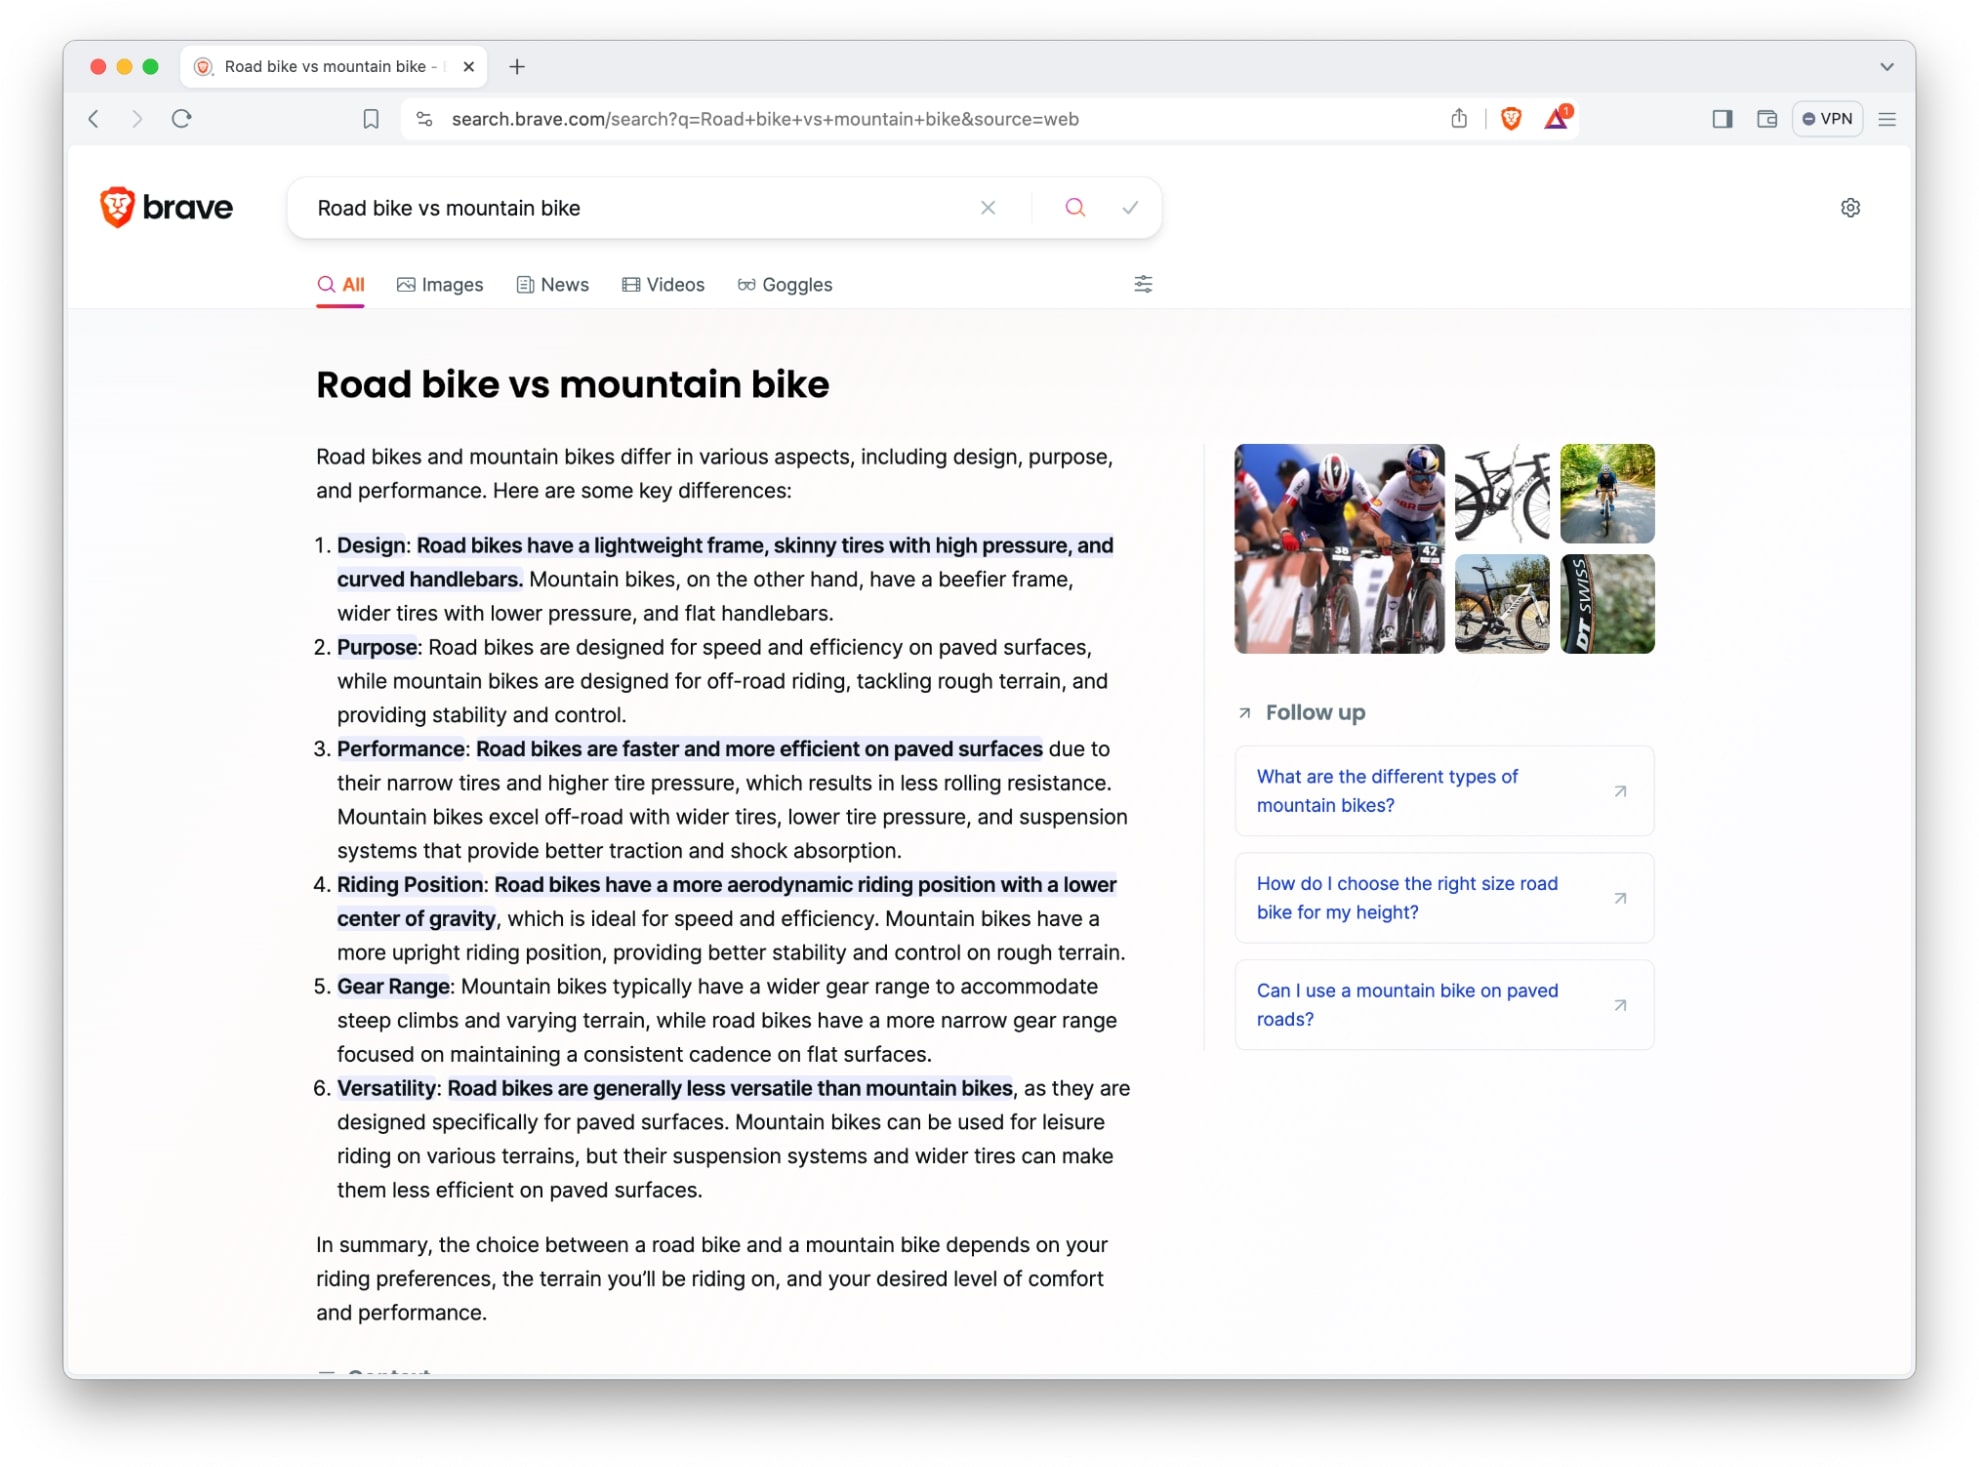Bookmark this page via the star icon

click(x=371, y=118)
